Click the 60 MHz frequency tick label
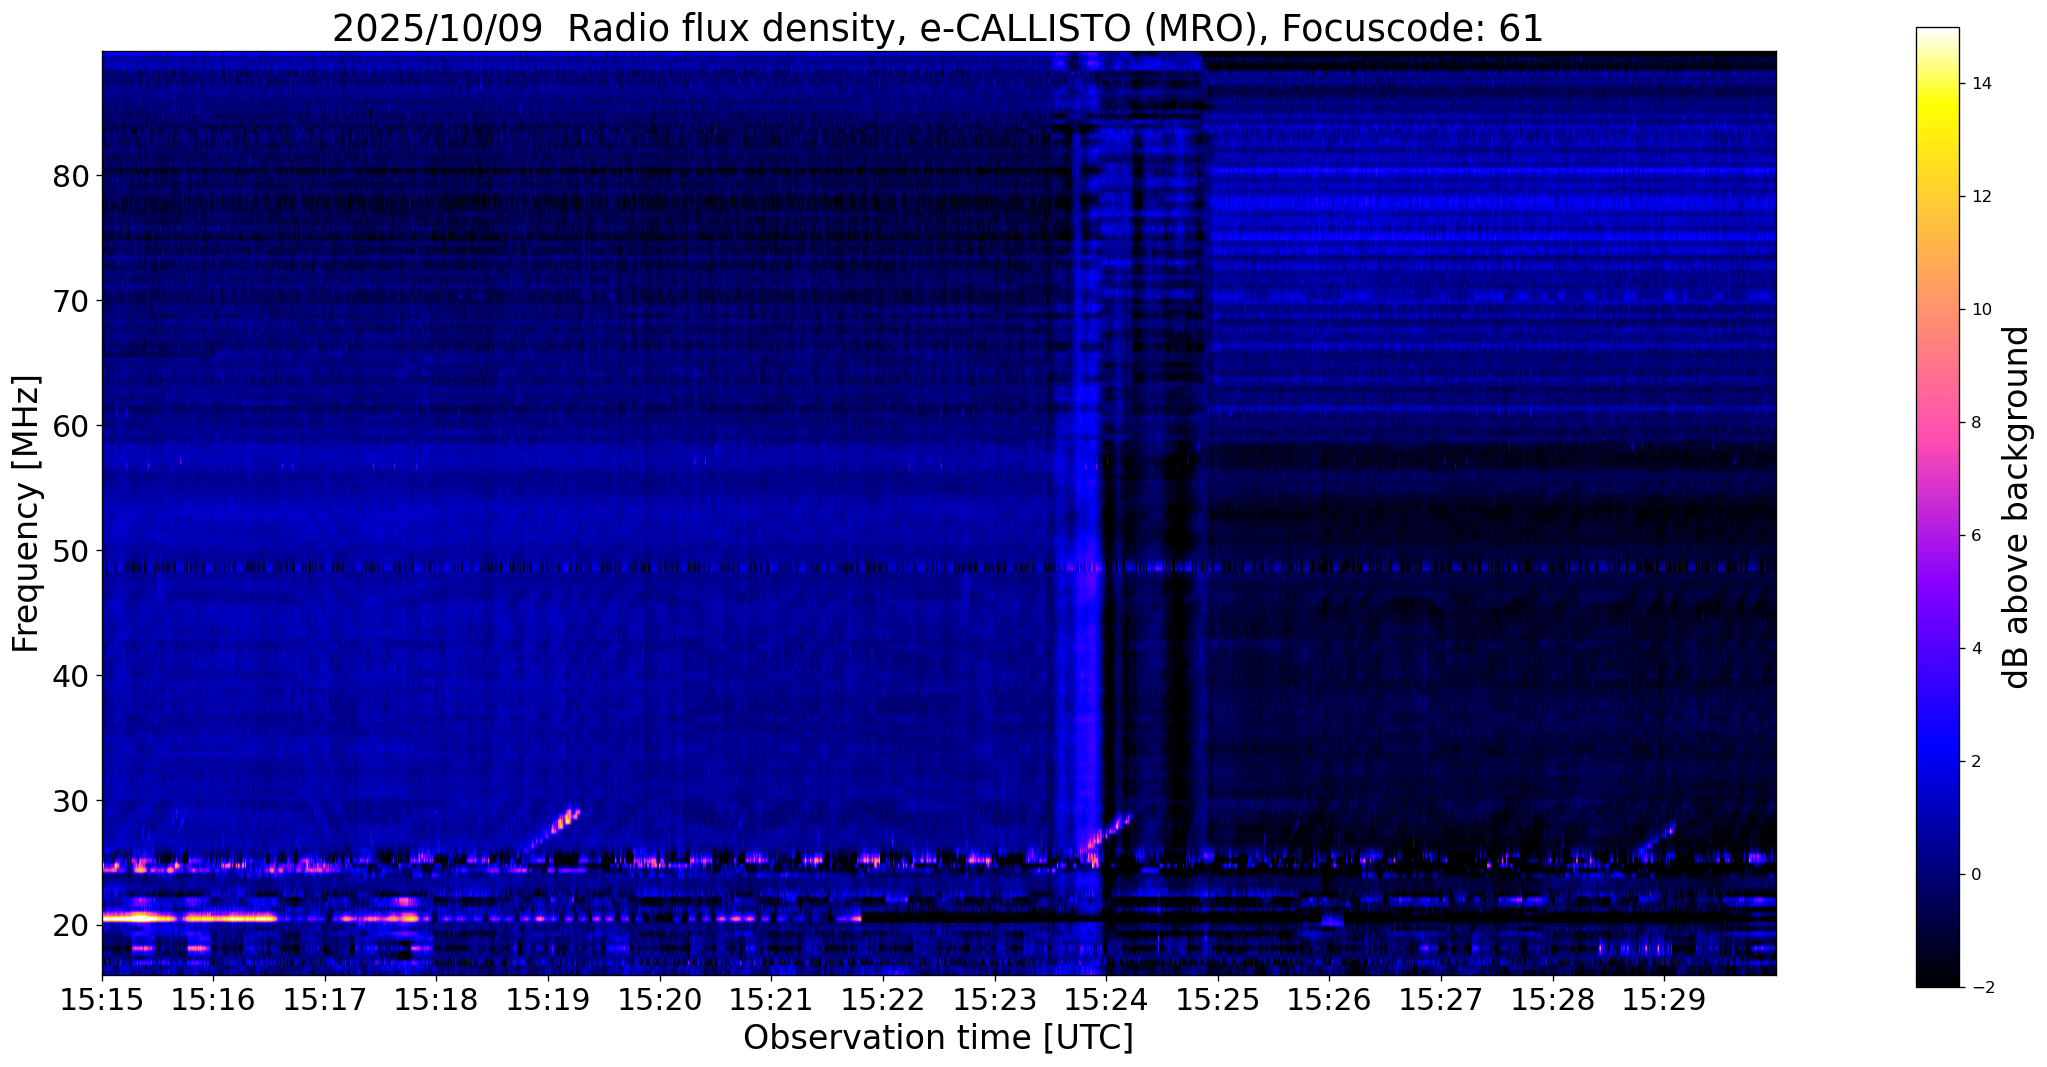The width and height of the screenshot is (2047, 1067). (70, 426)
